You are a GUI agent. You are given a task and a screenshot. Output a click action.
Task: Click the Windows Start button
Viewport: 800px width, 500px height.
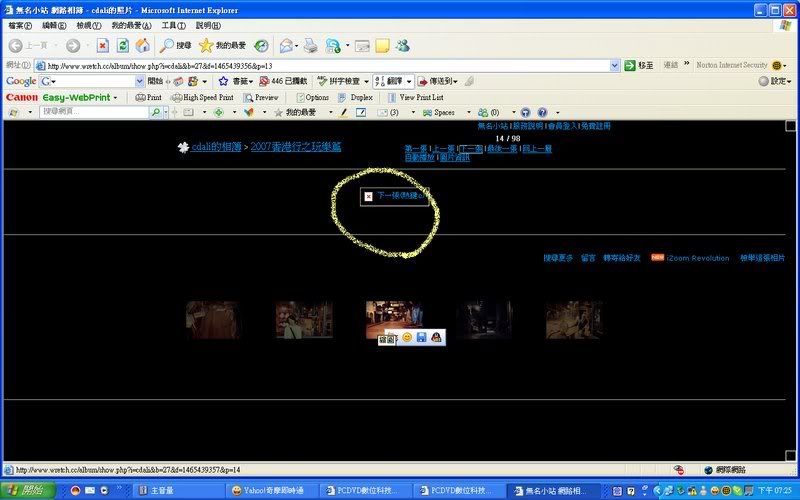(29, 490)
